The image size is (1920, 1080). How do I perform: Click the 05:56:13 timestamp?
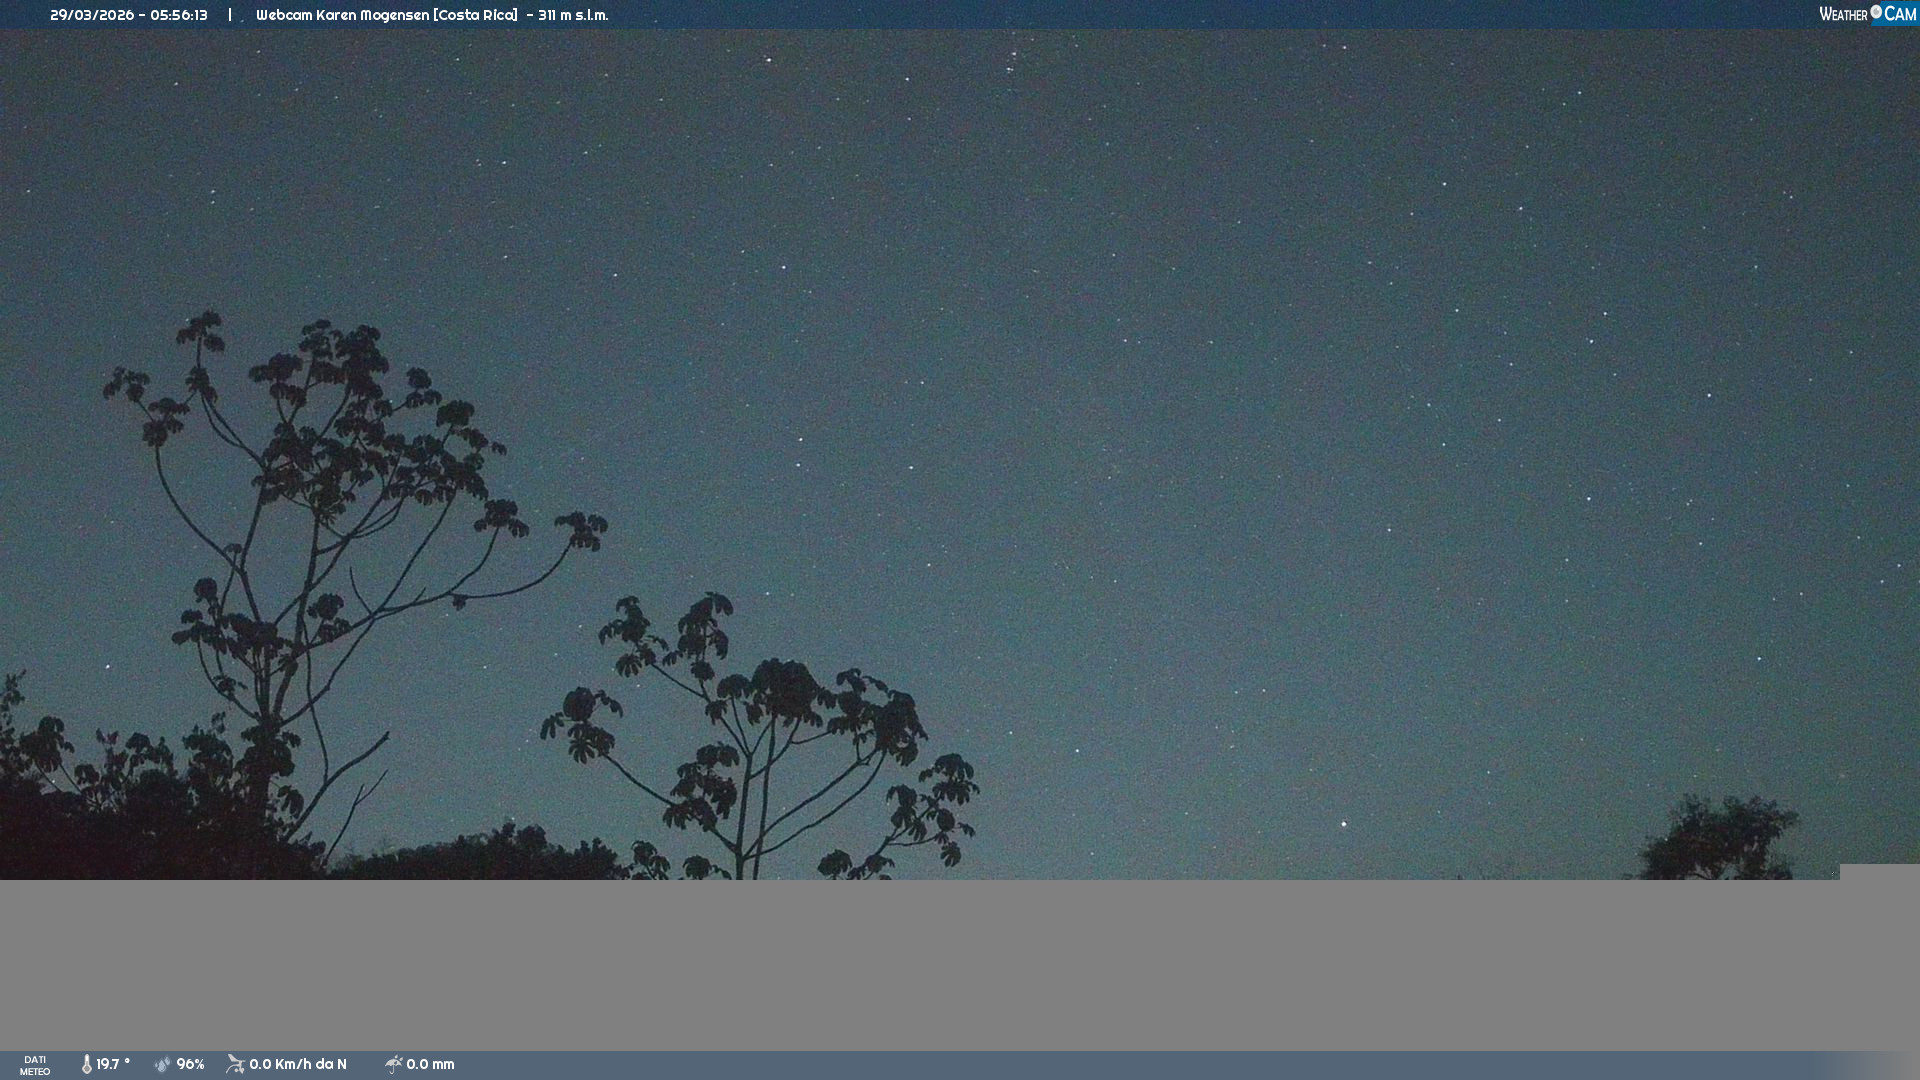[x=179, y=15]
